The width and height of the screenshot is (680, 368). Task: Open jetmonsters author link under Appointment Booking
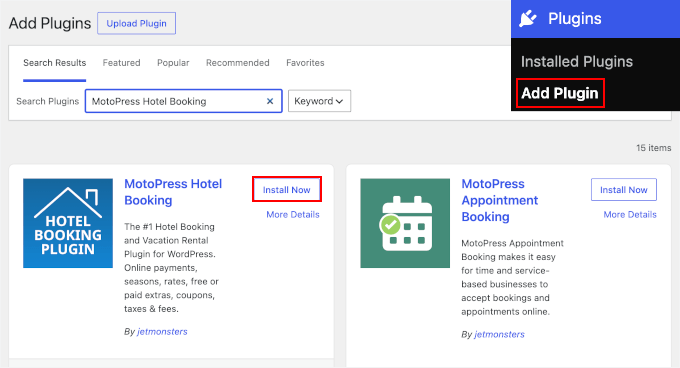pos(499,334)
